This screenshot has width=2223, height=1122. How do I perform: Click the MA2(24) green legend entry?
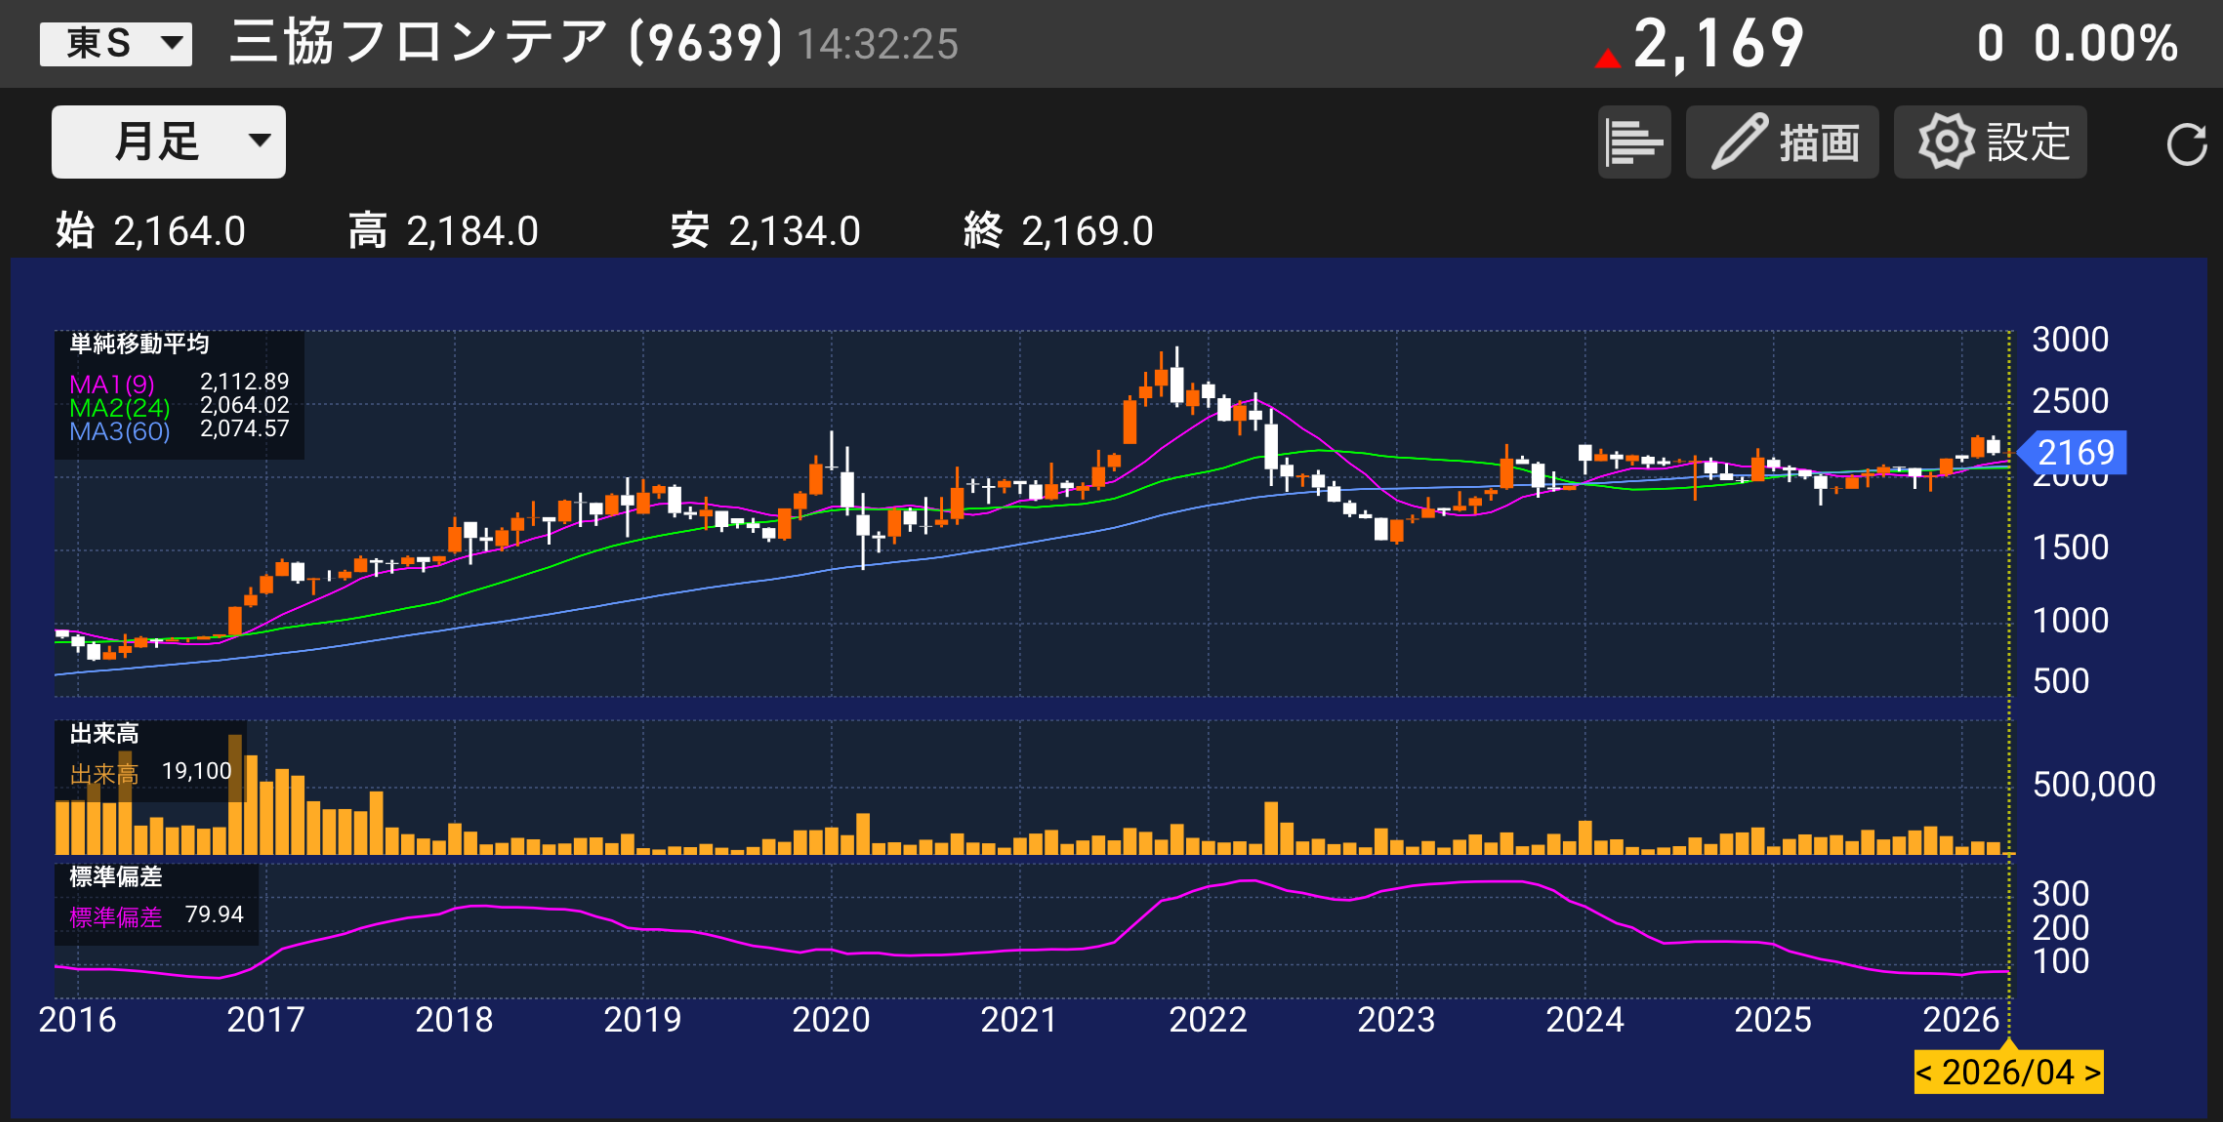(119, 407)
